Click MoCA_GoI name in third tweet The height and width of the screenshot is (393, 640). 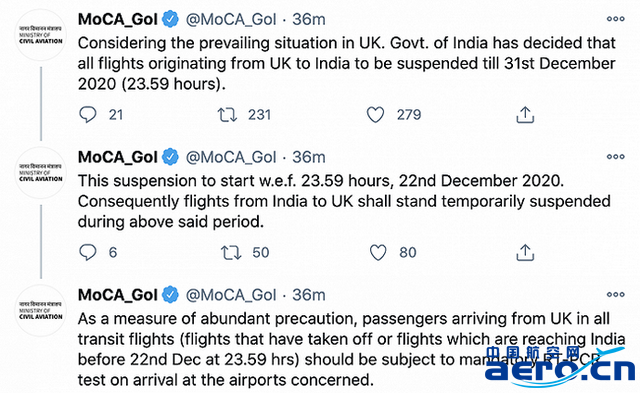click(118, 295)
